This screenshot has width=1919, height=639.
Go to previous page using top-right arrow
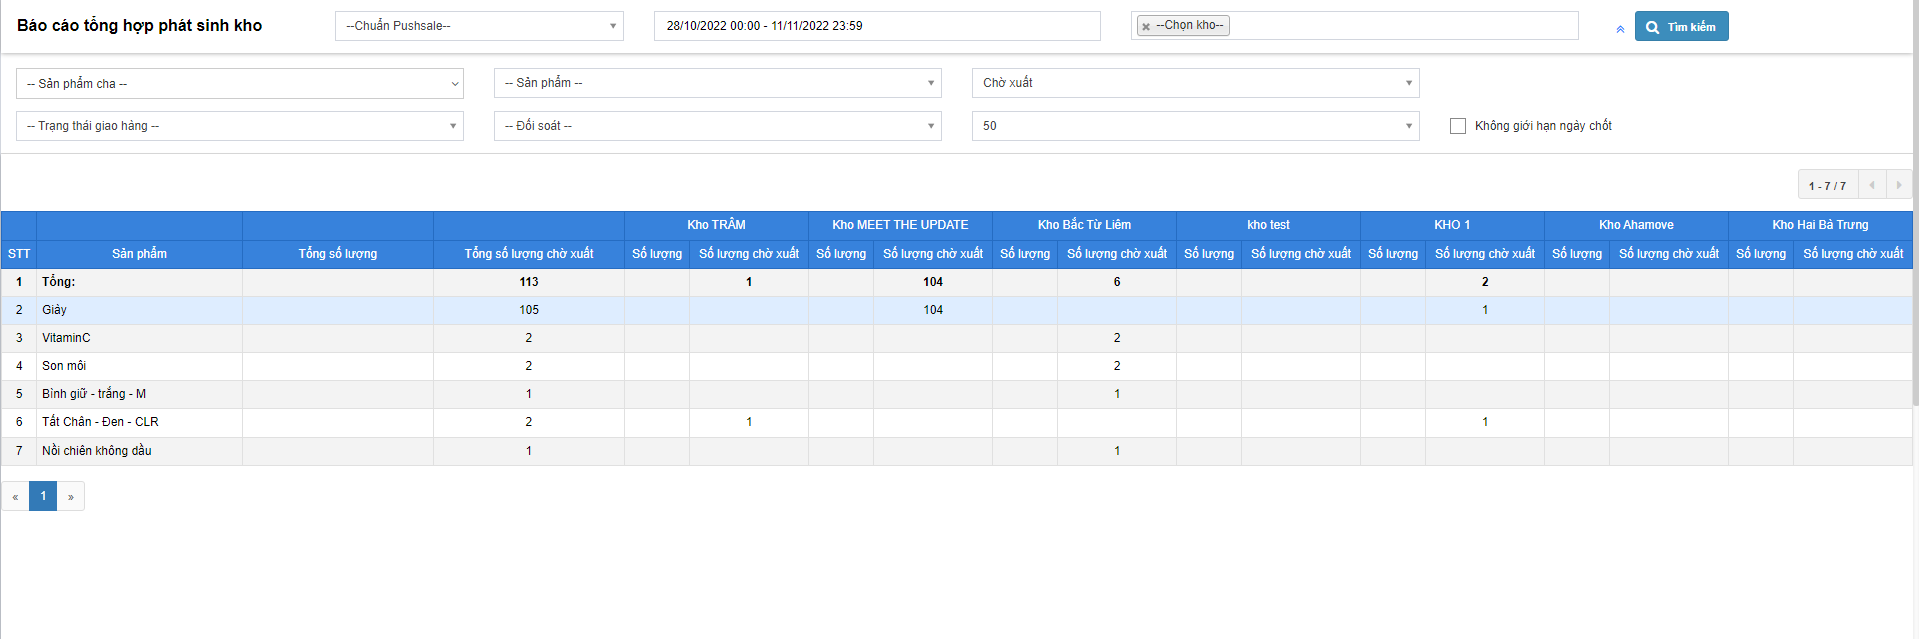coord(1871,185)
